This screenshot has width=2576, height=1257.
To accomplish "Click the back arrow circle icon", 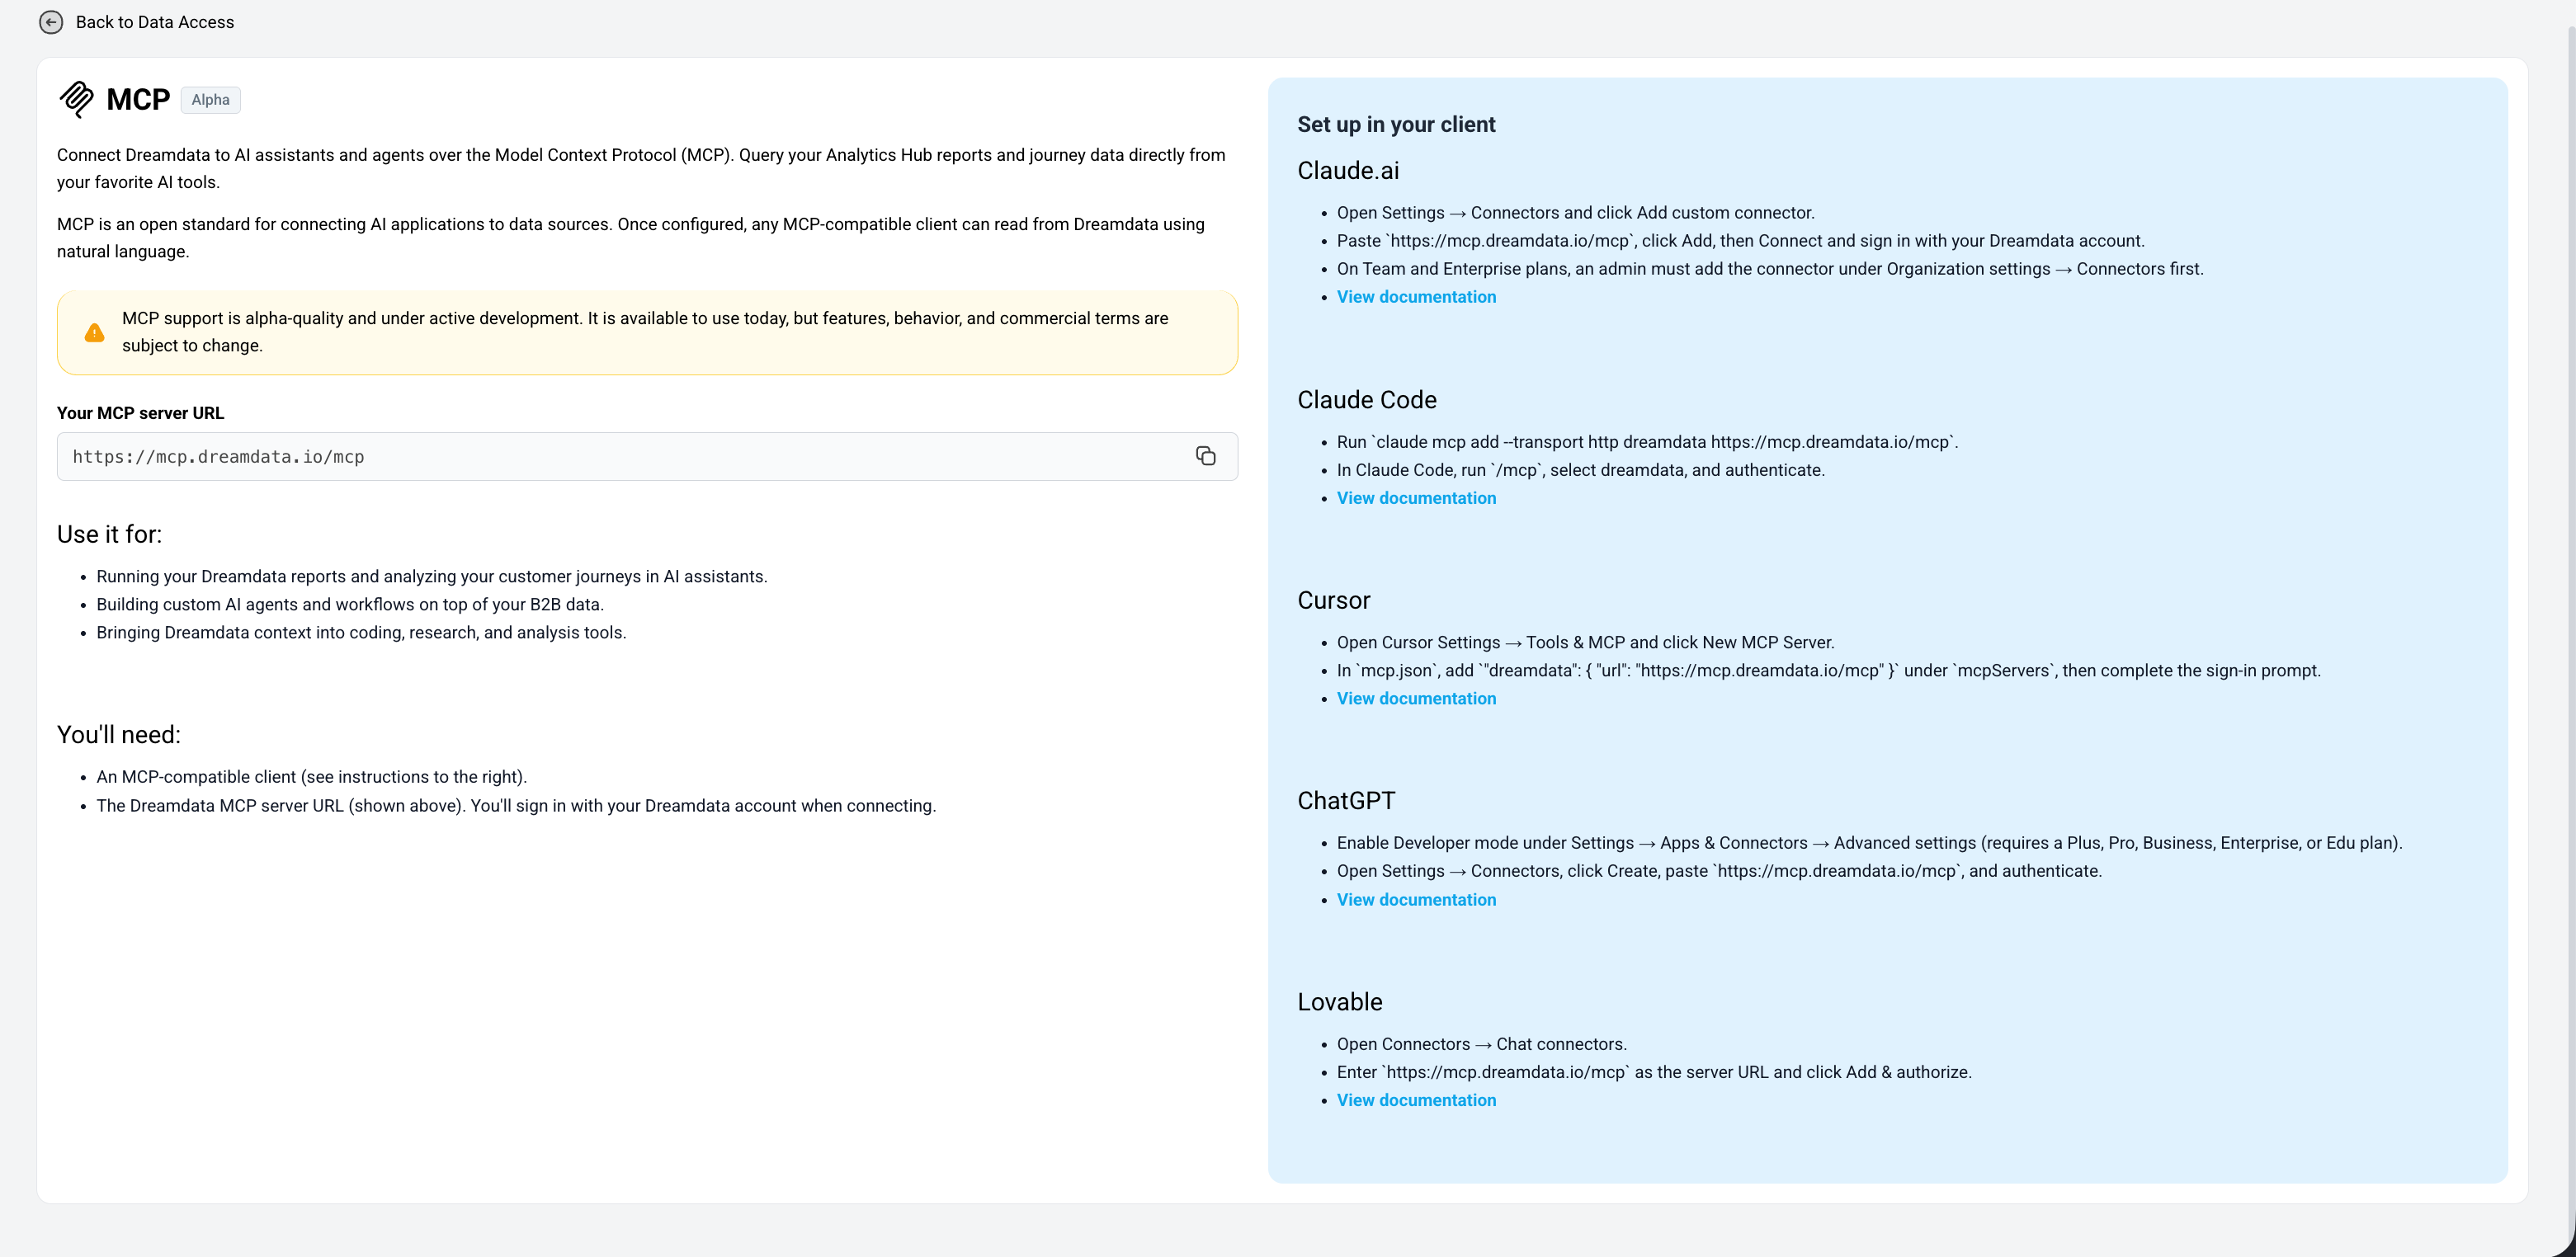I will click(x=51, y=22).
